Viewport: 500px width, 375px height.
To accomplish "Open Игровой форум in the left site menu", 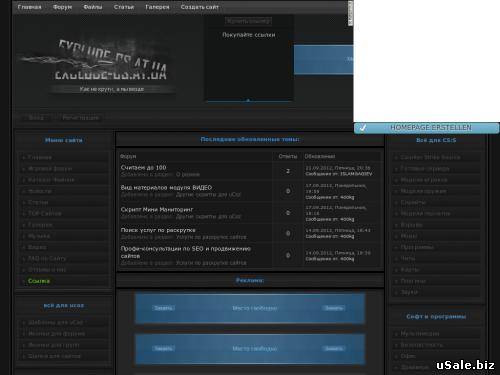I will point(50,169).
